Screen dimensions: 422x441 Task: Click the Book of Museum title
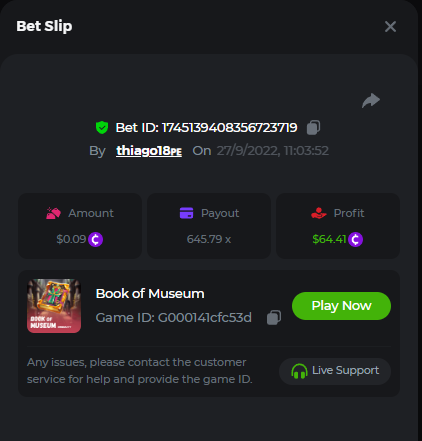pyautogui.click(x=150, y=294)
